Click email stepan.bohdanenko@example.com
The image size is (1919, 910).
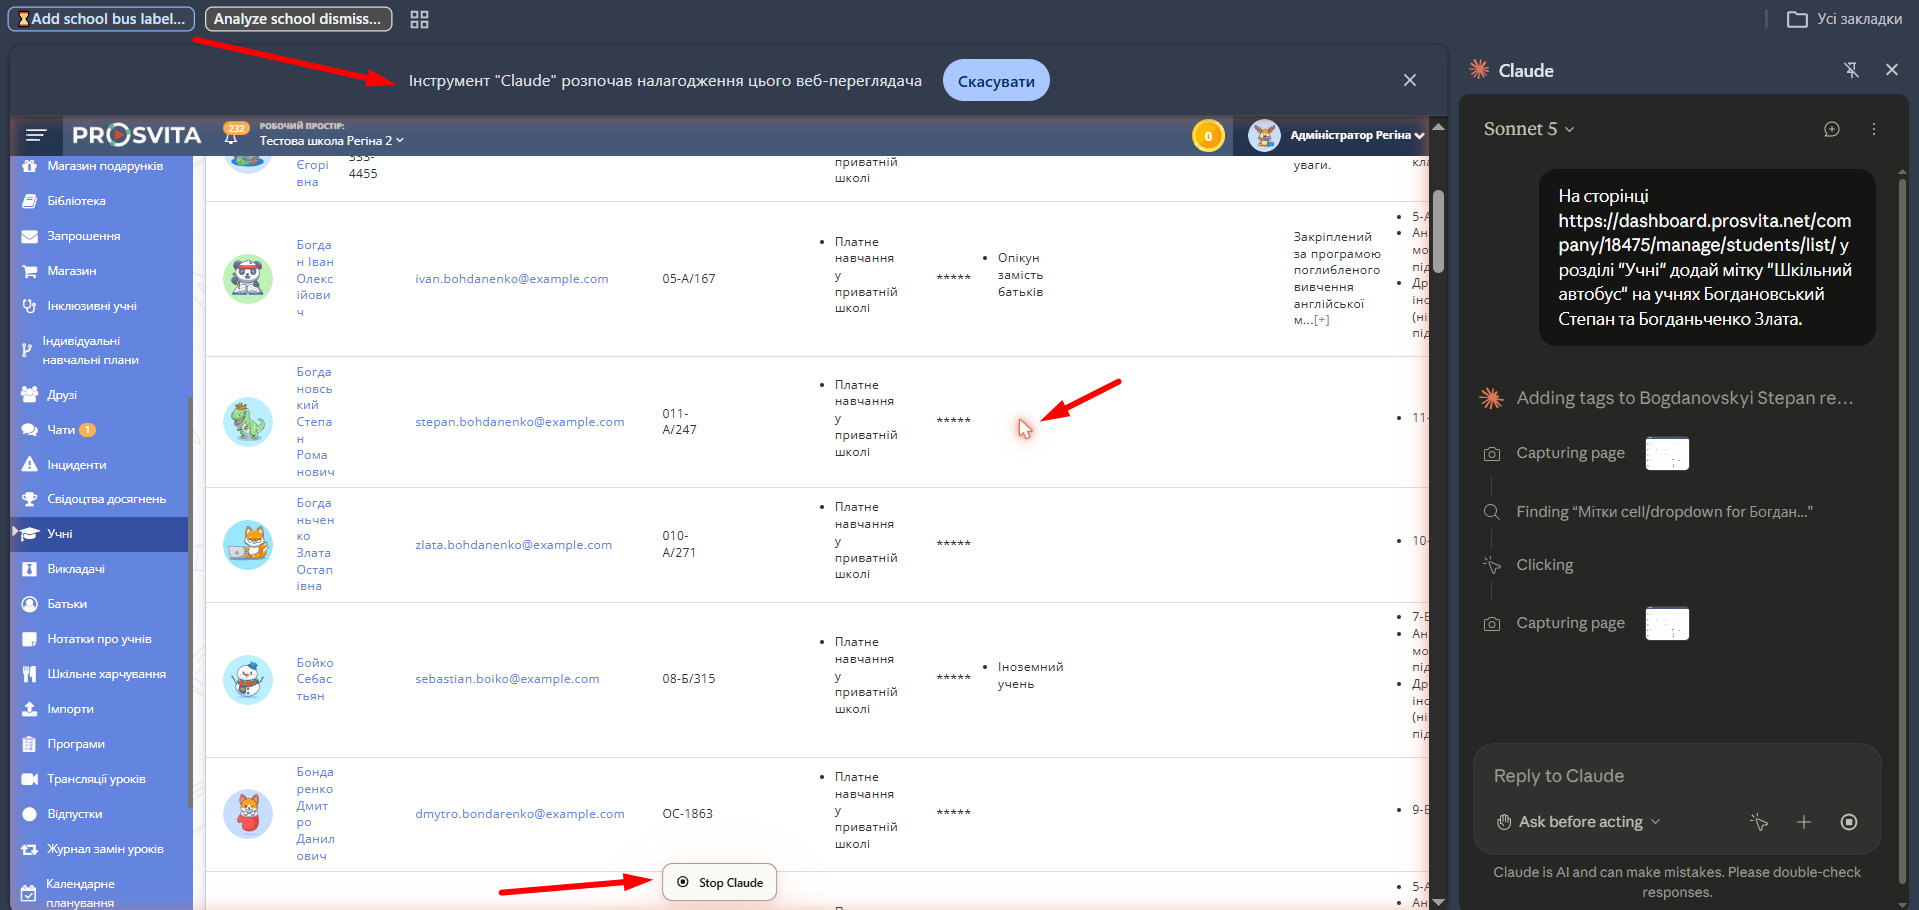click(x=519, y=422)
